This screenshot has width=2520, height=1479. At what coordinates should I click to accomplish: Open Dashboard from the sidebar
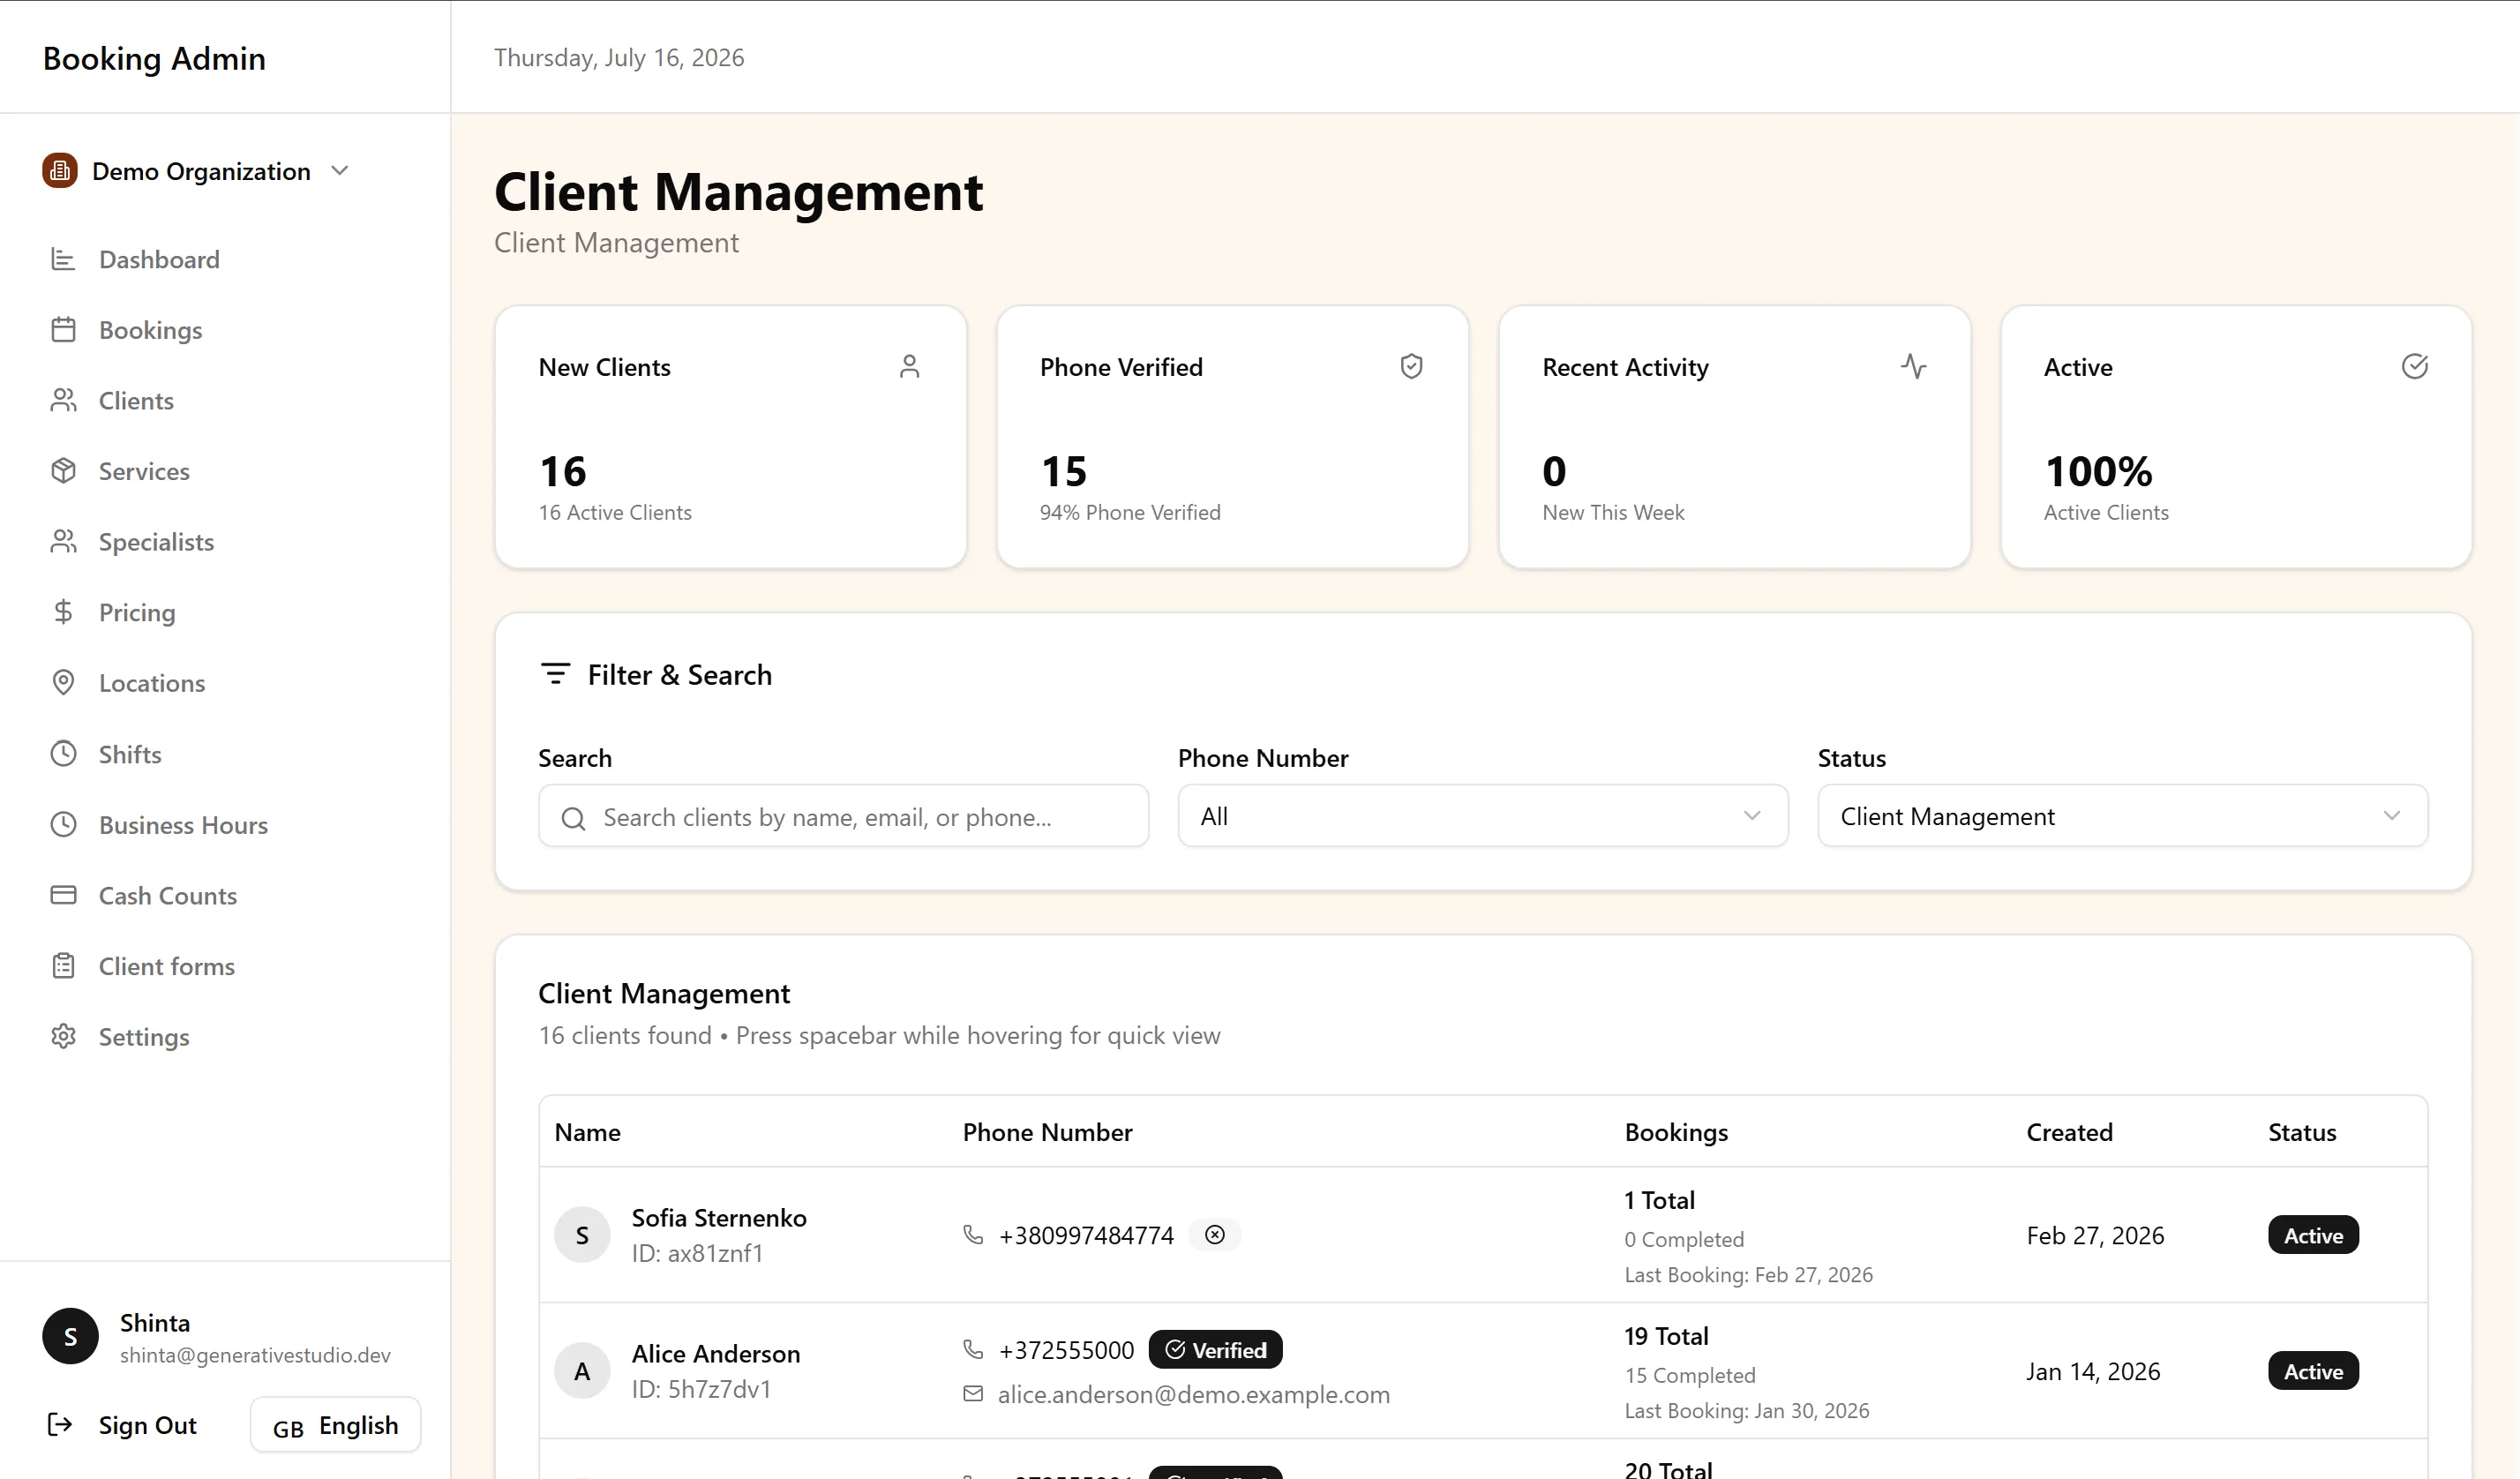(x=158, y=259)
